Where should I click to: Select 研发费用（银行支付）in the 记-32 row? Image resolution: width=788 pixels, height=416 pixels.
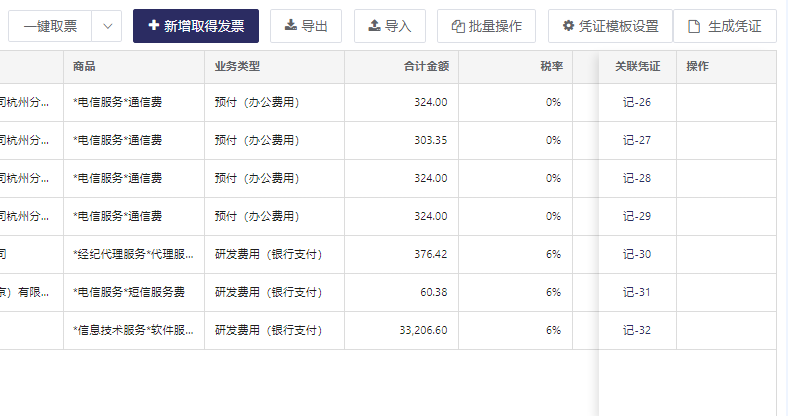(269, 331)
